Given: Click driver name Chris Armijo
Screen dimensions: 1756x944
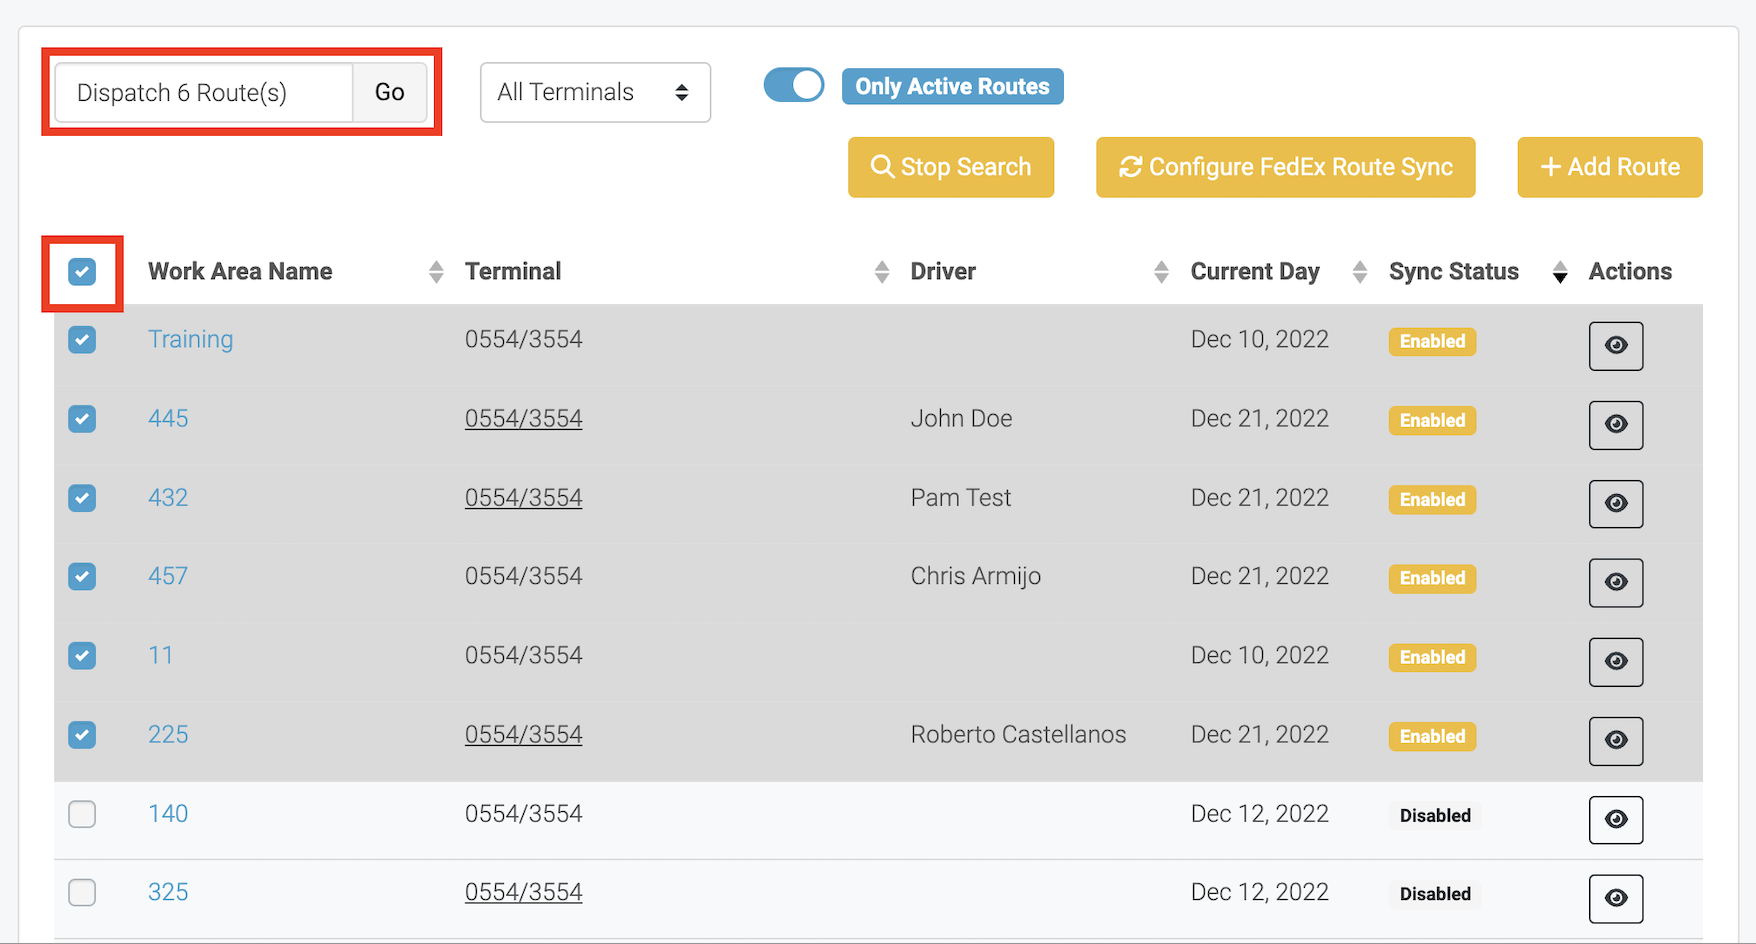Looking at the screenshot, I should [x=976, y=576].
